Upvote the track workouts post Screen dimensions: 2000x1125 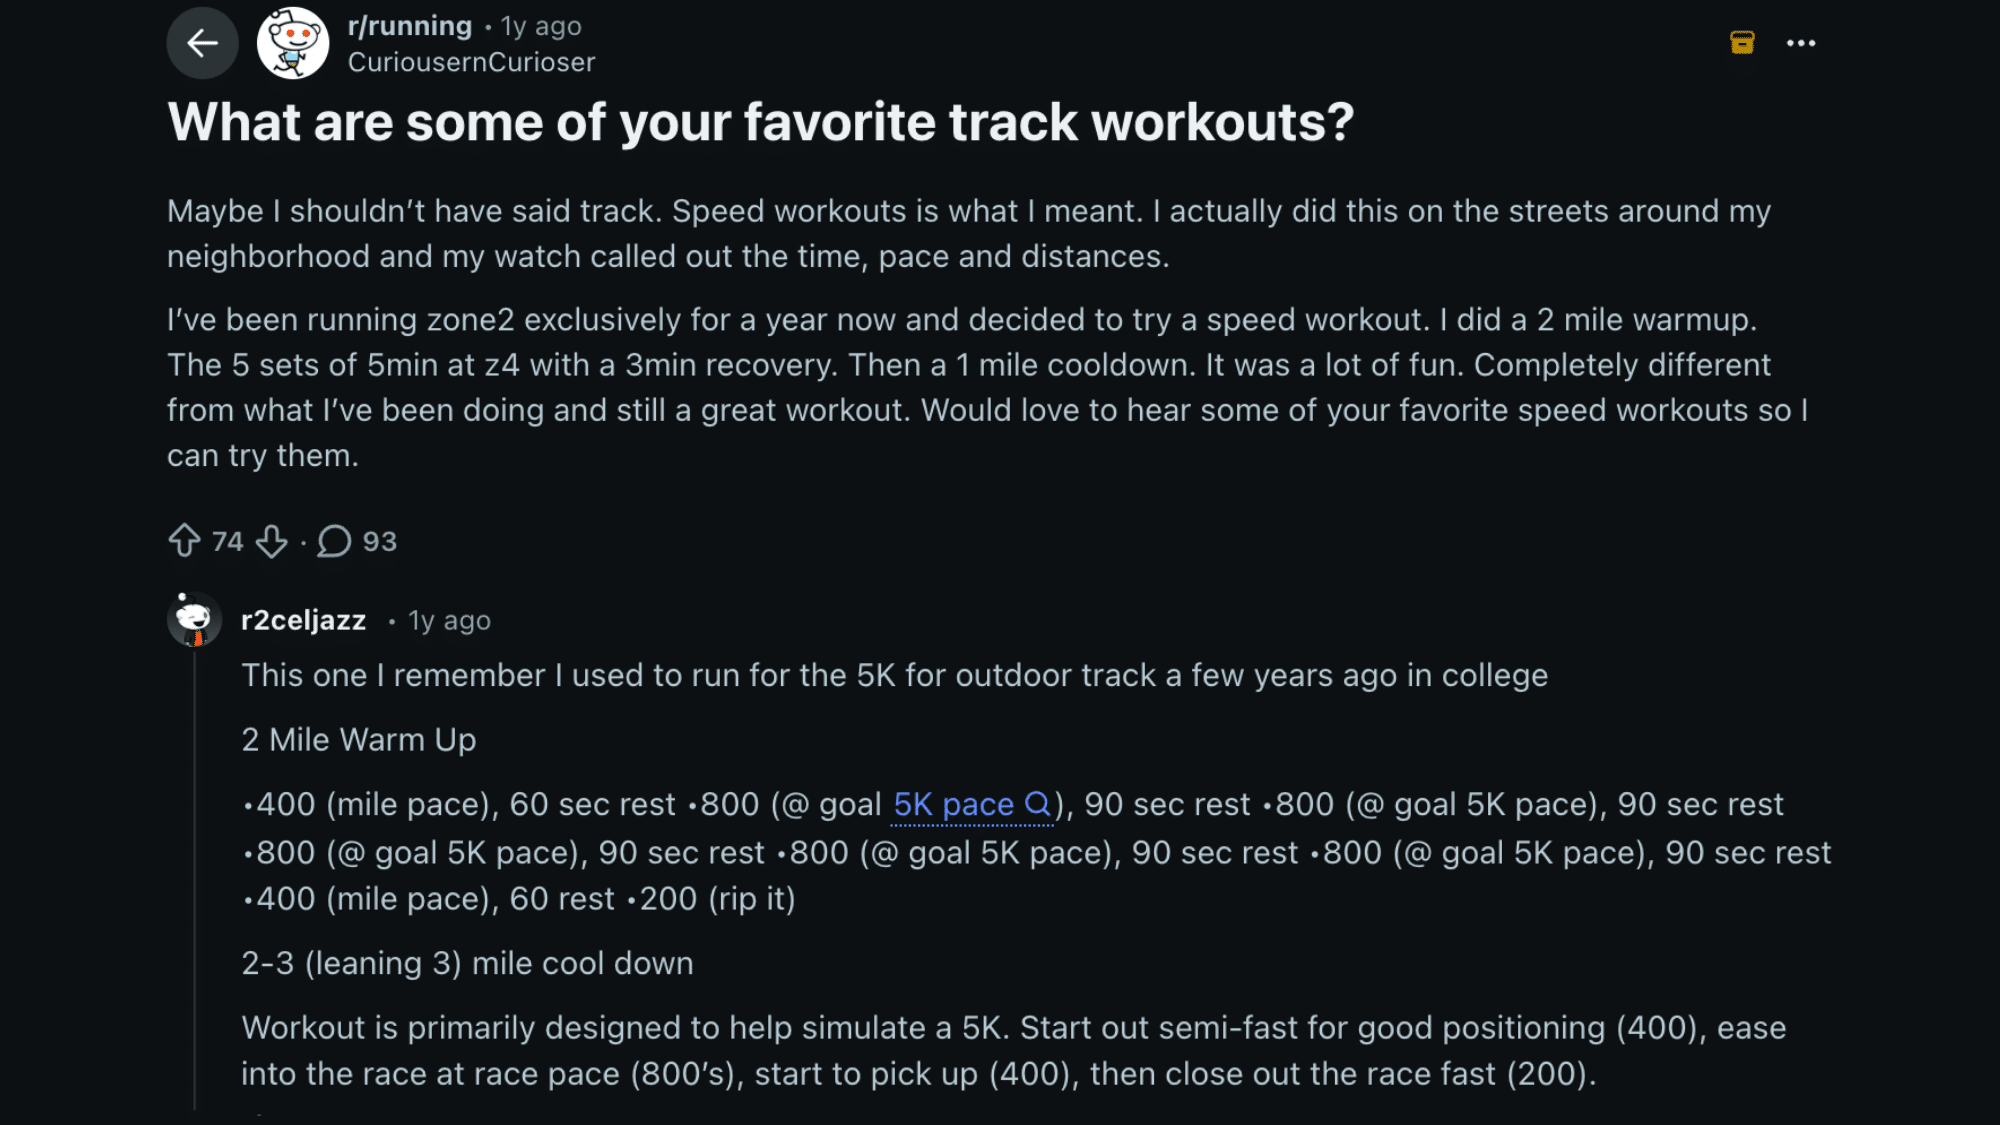click(x=186, y=541)
